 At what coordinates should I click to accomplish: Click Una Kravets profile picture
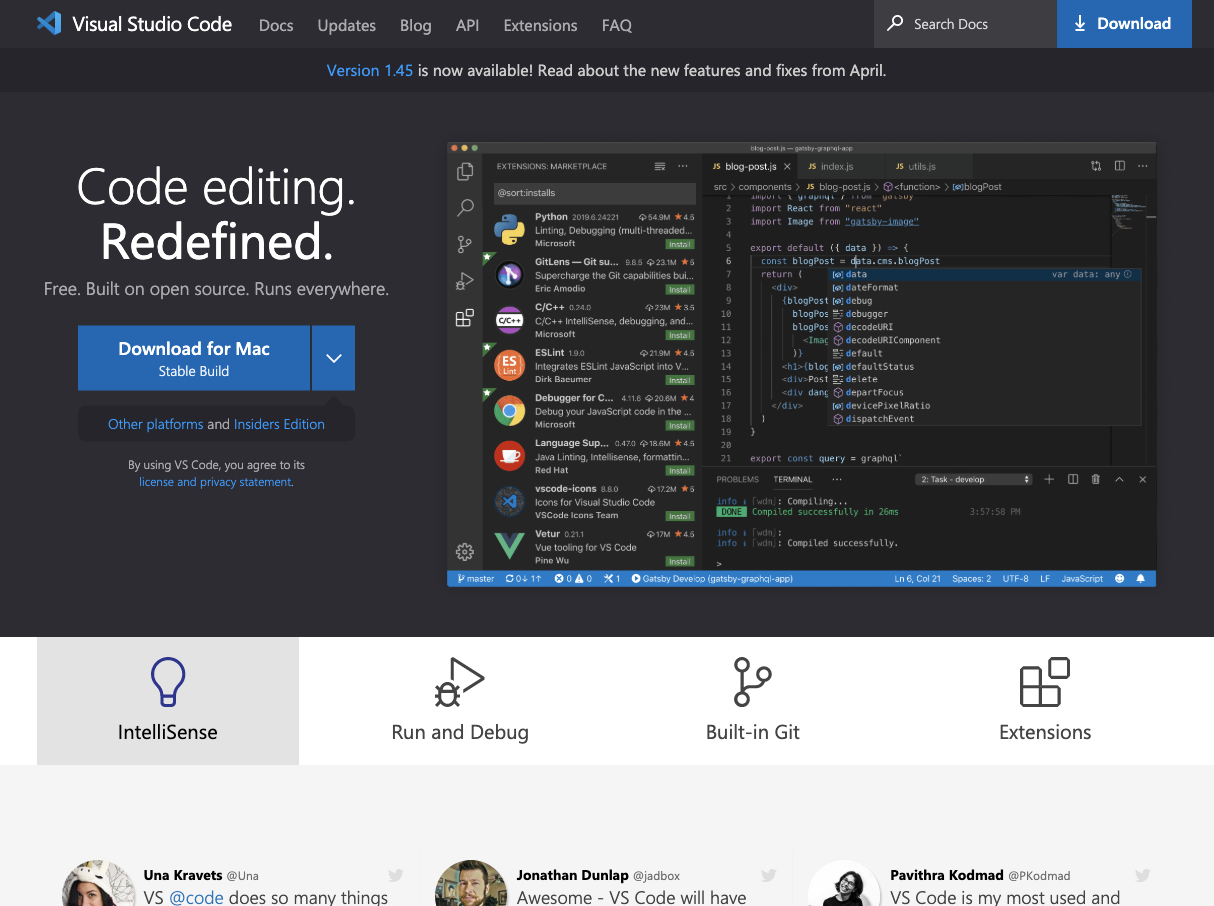coord(99,884)
